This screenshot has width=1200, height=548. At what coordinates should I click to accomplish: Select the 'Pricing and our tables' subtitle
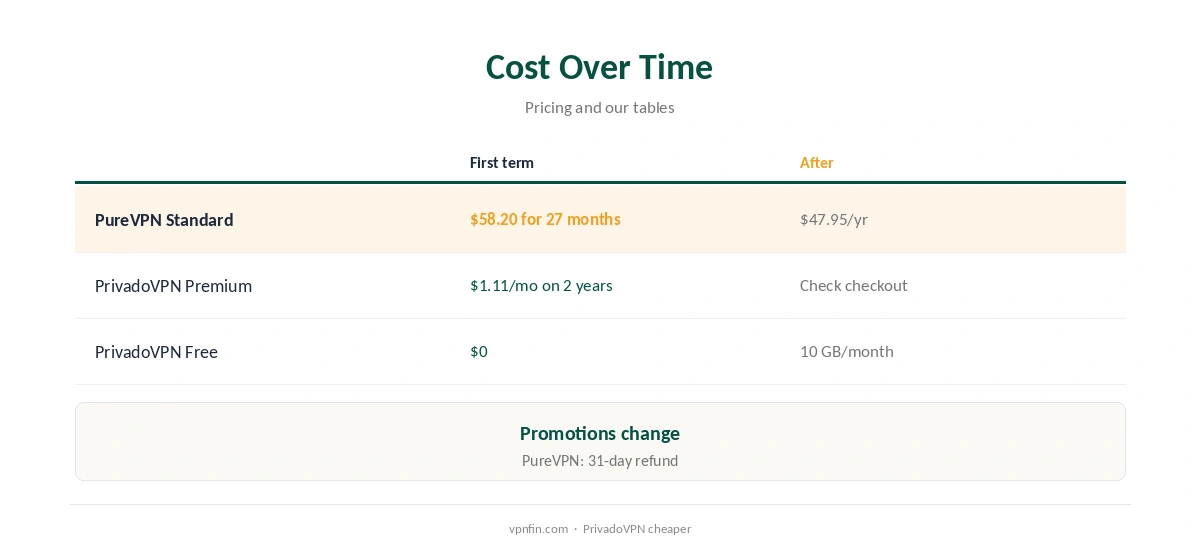[599, 107]
